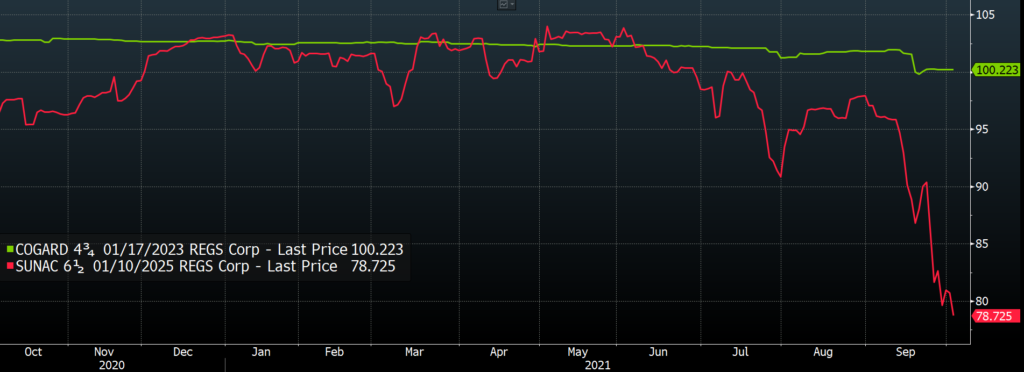Click the Mar month axis label

pyautogui.click(x=414, y=352)
